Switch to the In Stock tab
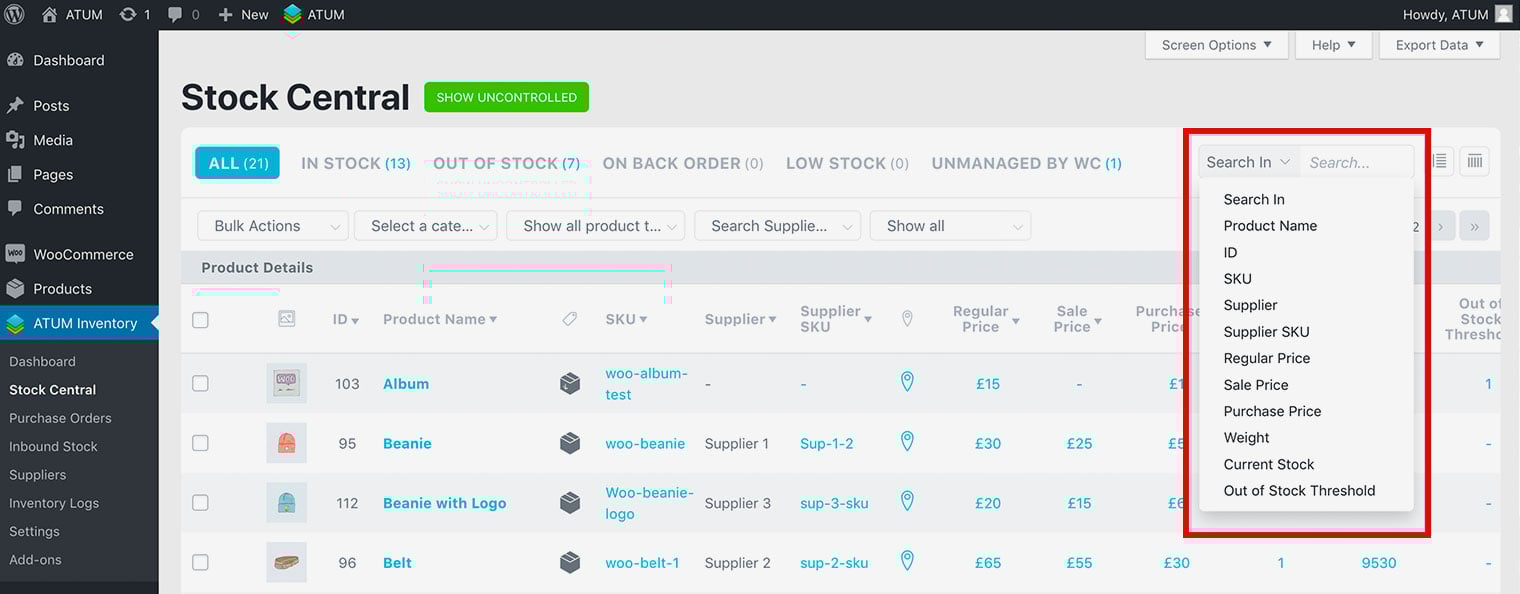The image size is (1520, 594). point(355,163)
